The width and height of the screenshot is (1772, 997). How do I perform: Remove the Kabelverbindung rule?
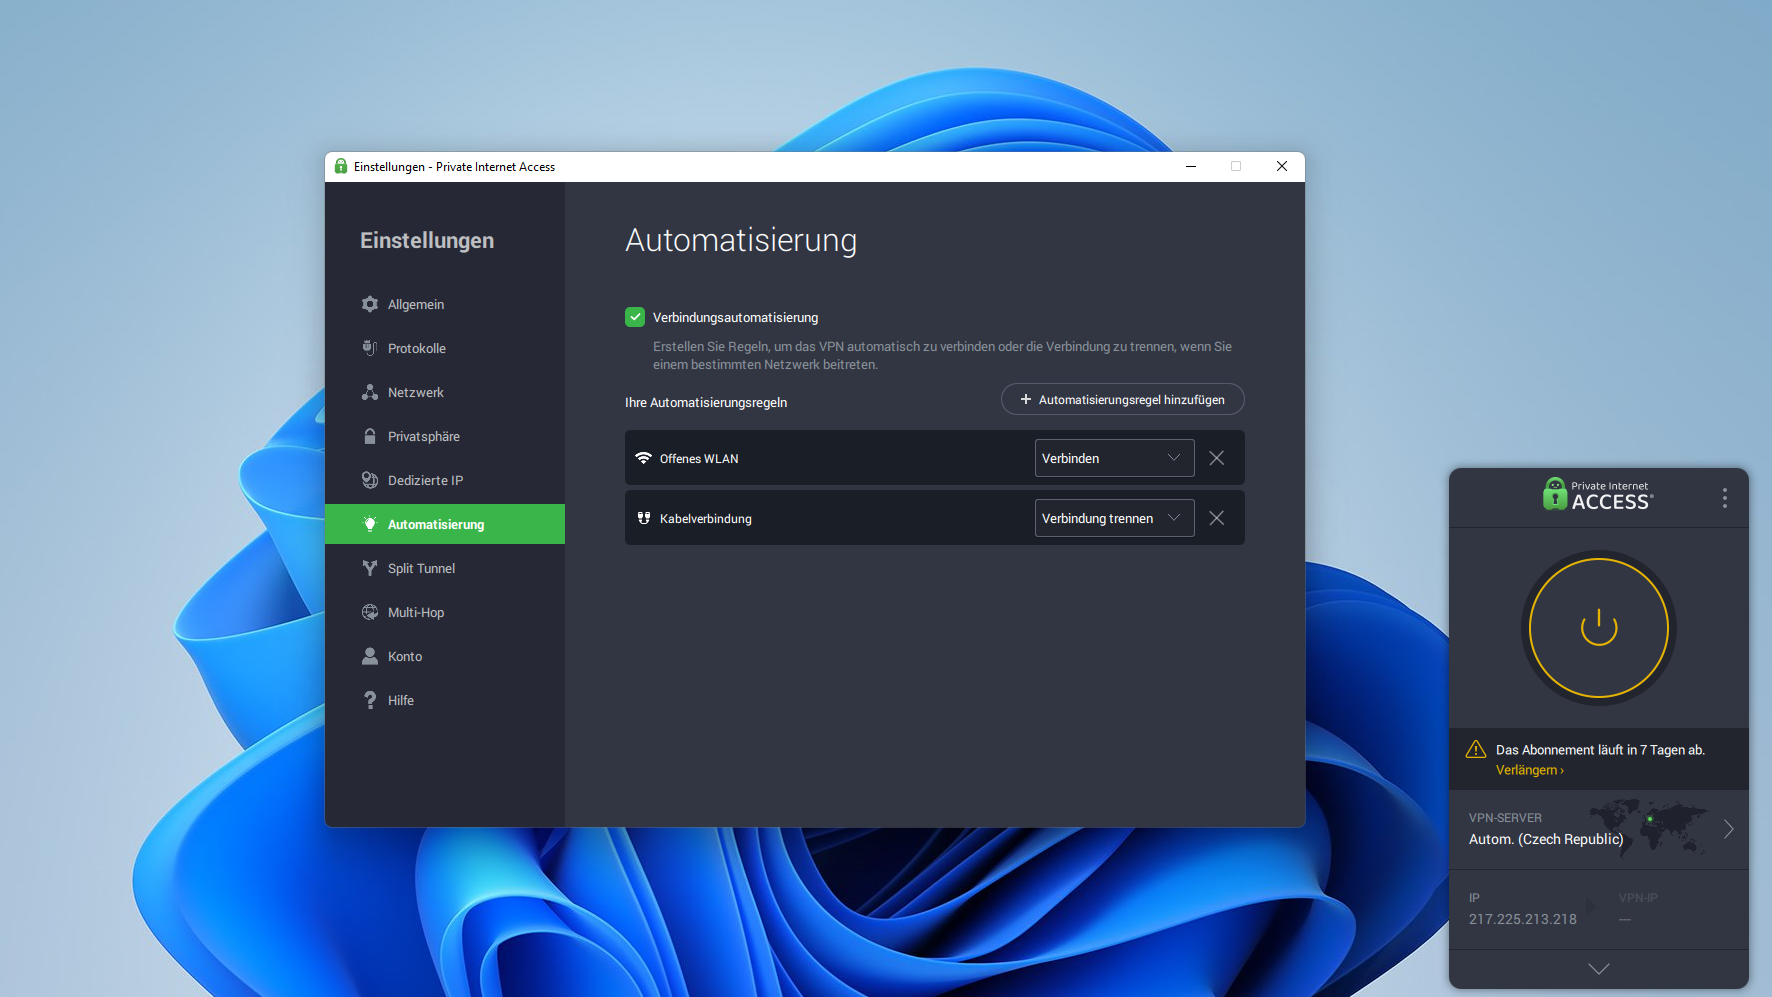1217,518
